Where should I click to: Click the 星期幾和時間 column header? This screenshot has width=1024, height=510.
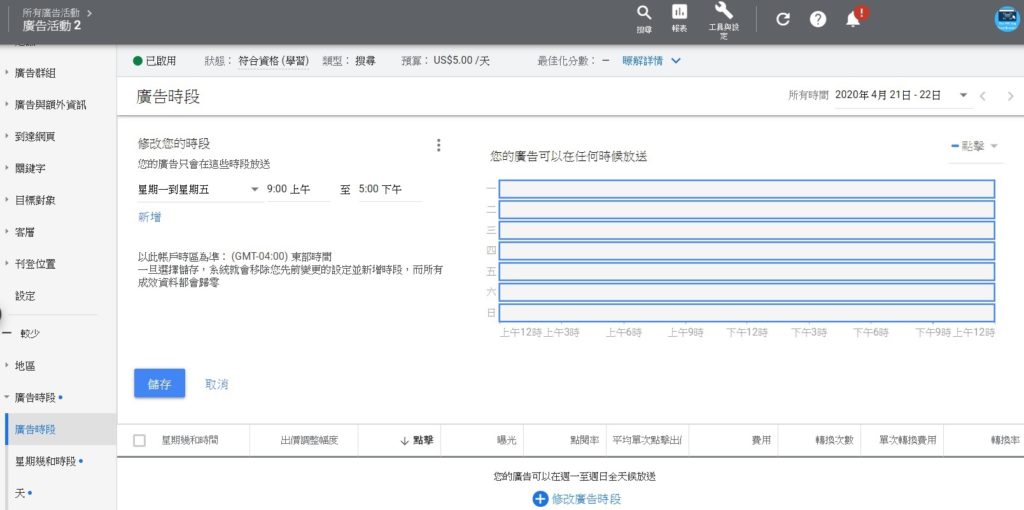[x=190, y=441]
